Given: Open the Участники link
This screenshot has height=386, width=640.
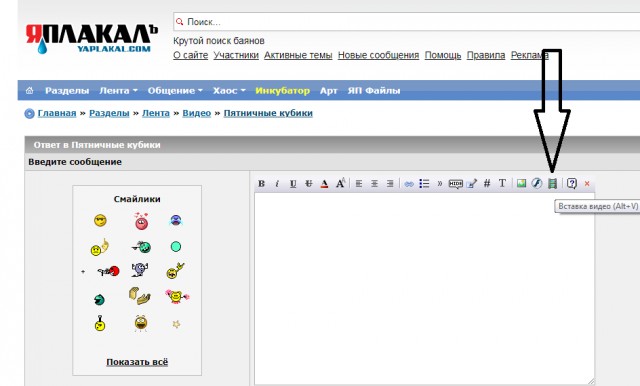Looking at the screenshot, I should 236,55.
